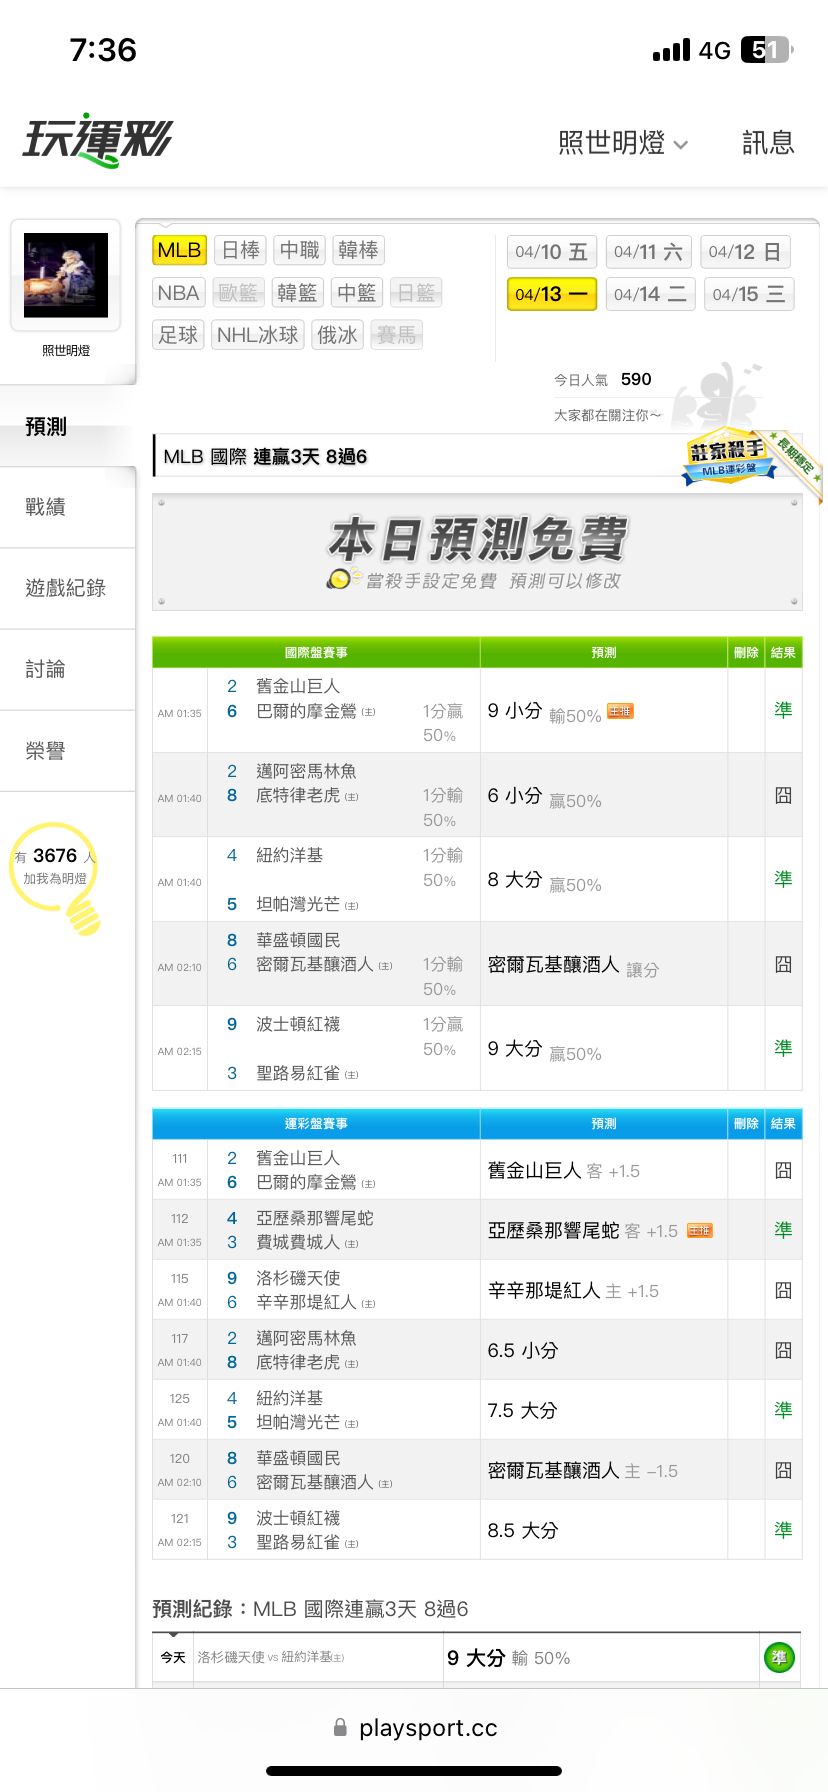This screenshot has width=828, height=1792.
Task: Click 準 result for 8.5 大分
Action: [783, 1530]
